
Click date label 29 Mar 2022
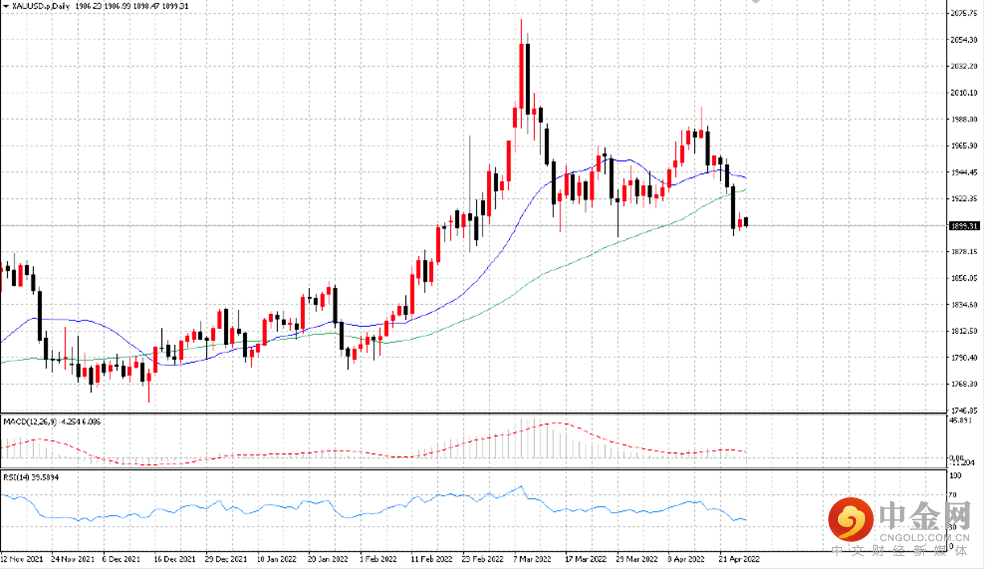pos(637,559)
